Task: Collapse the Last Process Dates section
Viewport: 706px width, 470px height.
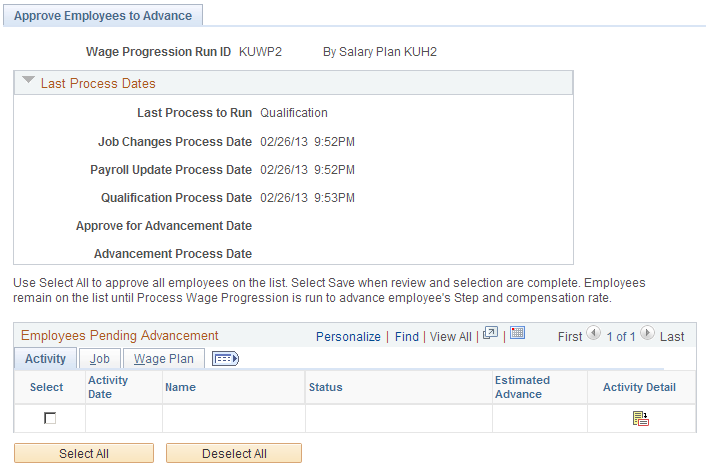Action: pos(28,80)
